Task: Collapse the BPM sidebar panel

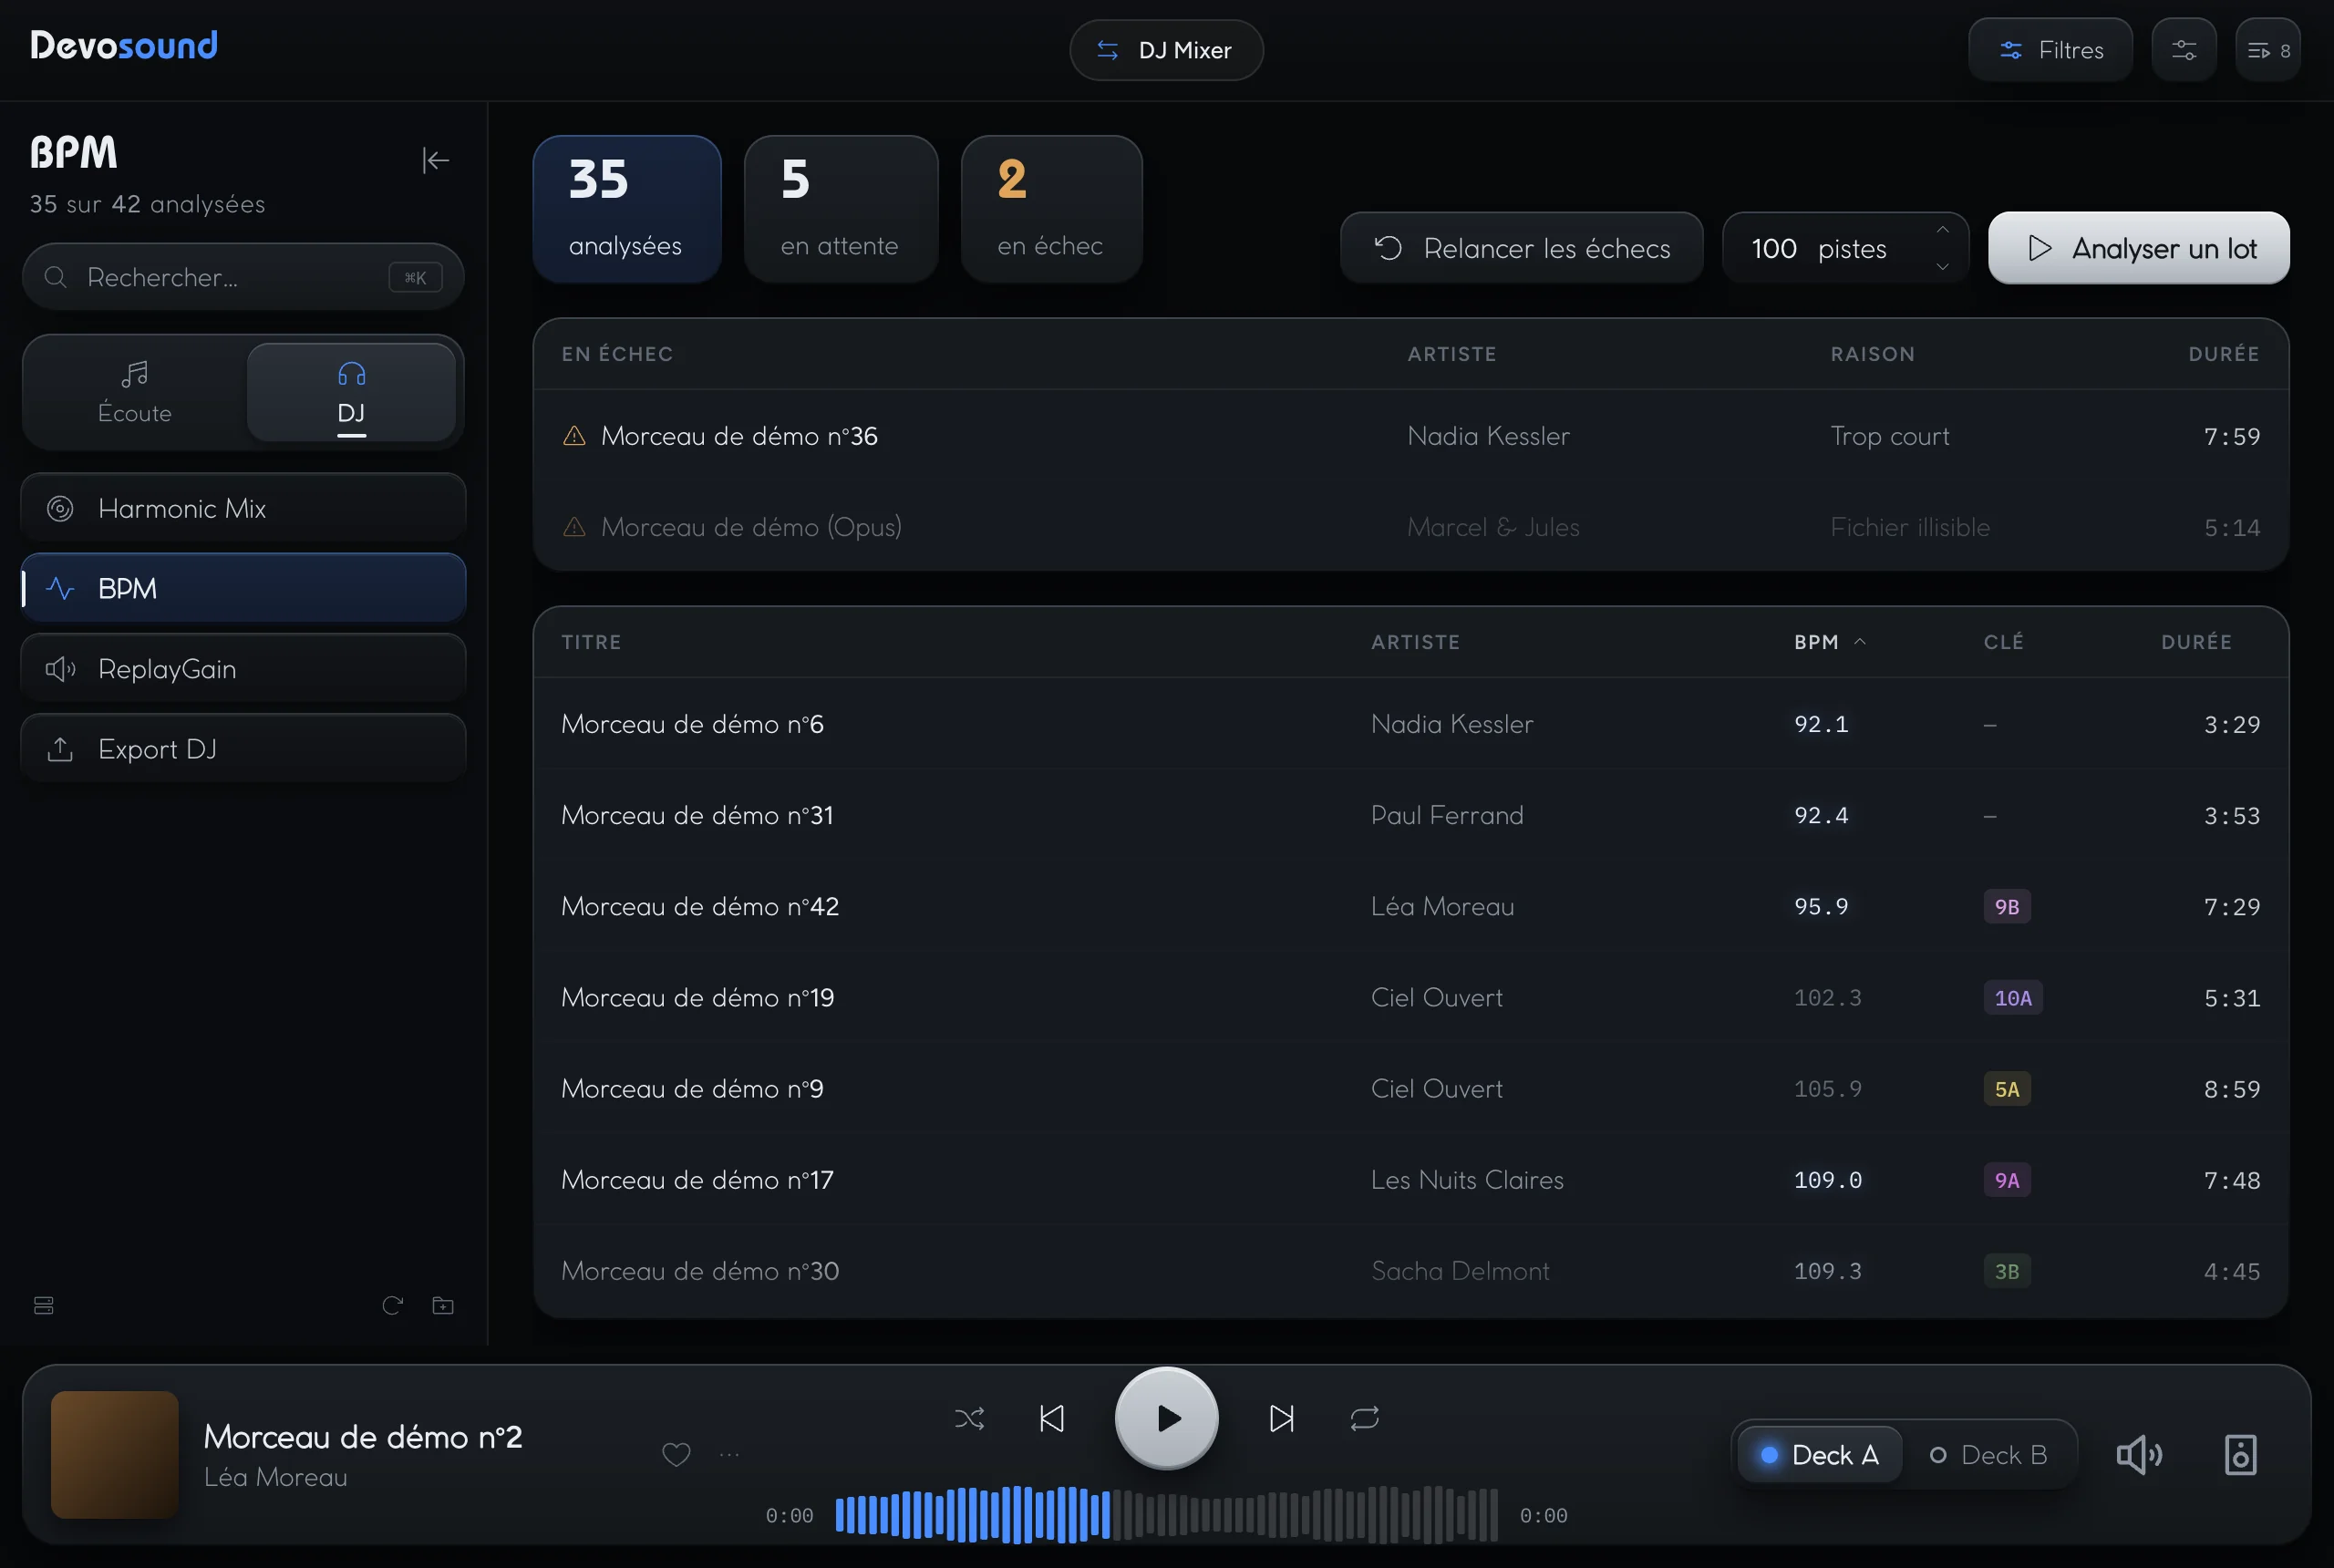Action: [x=436, y=160]
